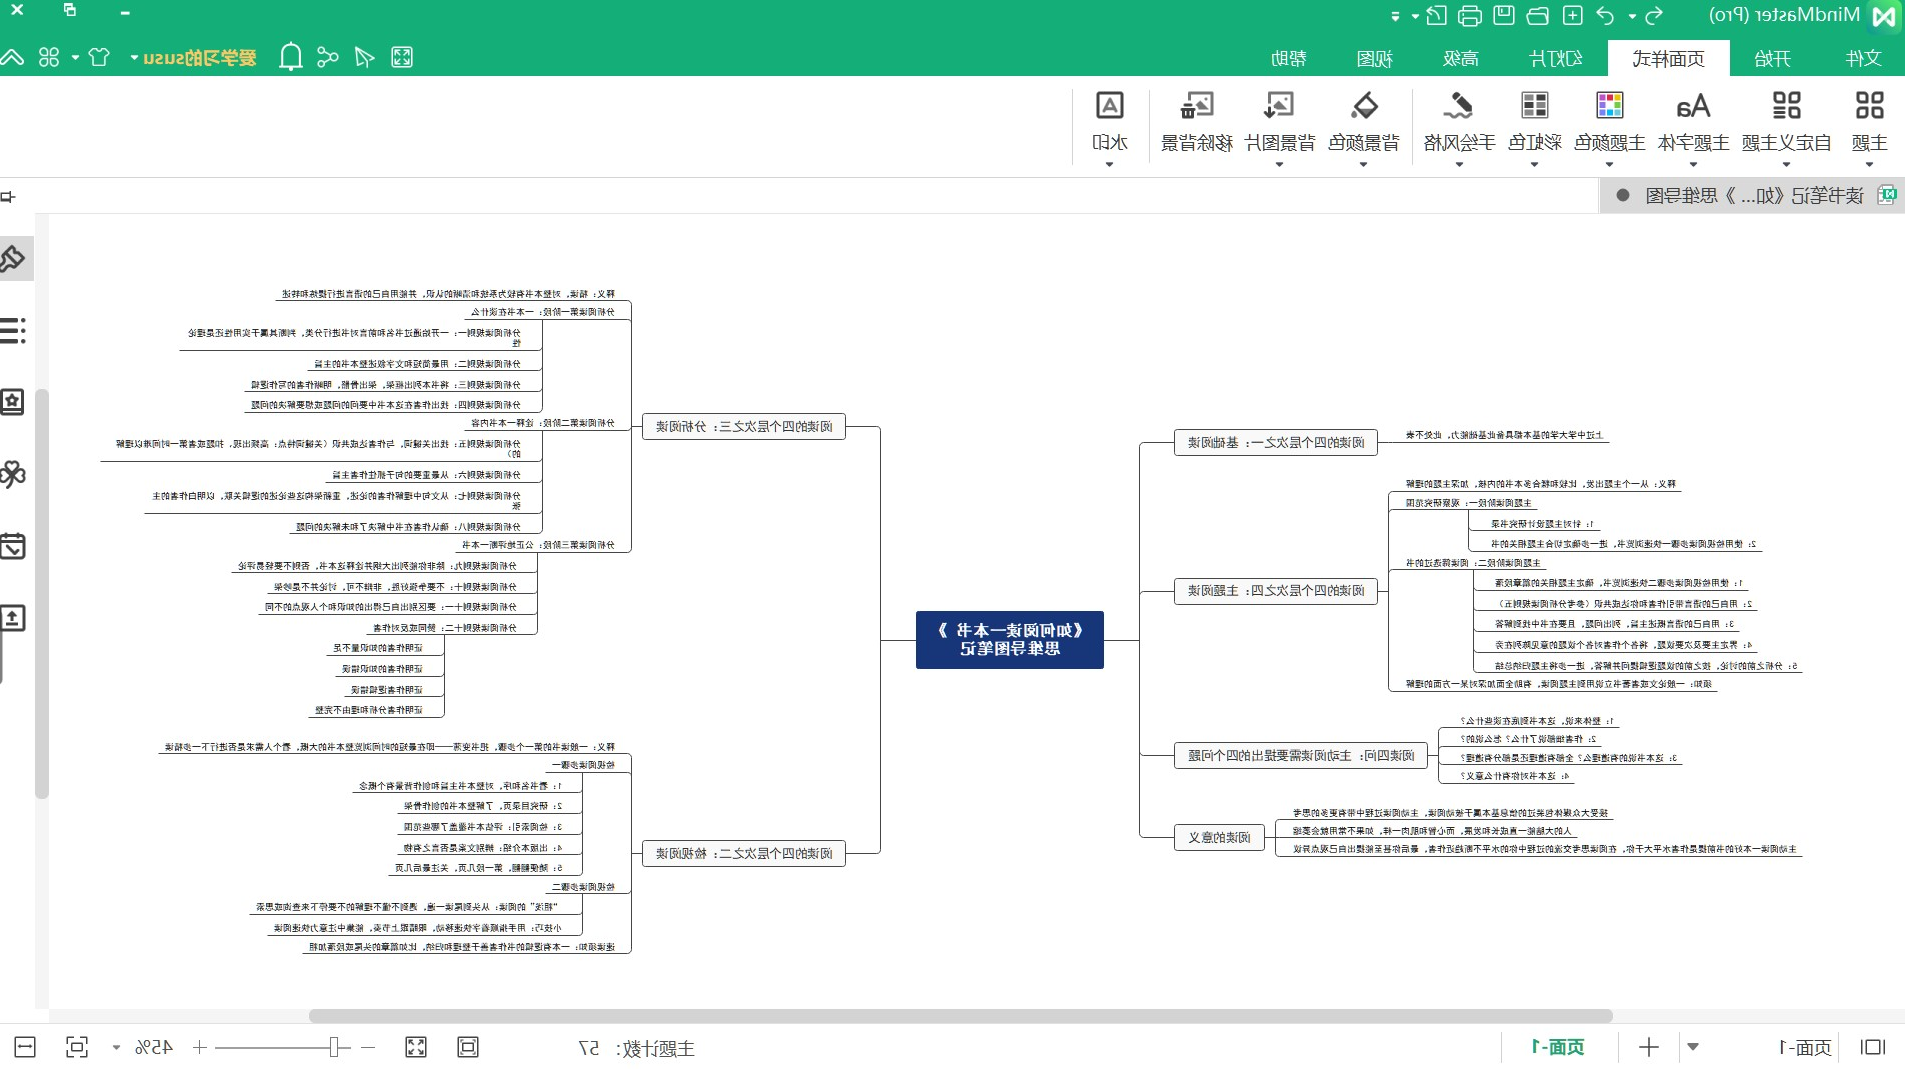Click the fullscreen presentation icon beside the cursor icon
1905x1069 pixels.
coord(402,57)
